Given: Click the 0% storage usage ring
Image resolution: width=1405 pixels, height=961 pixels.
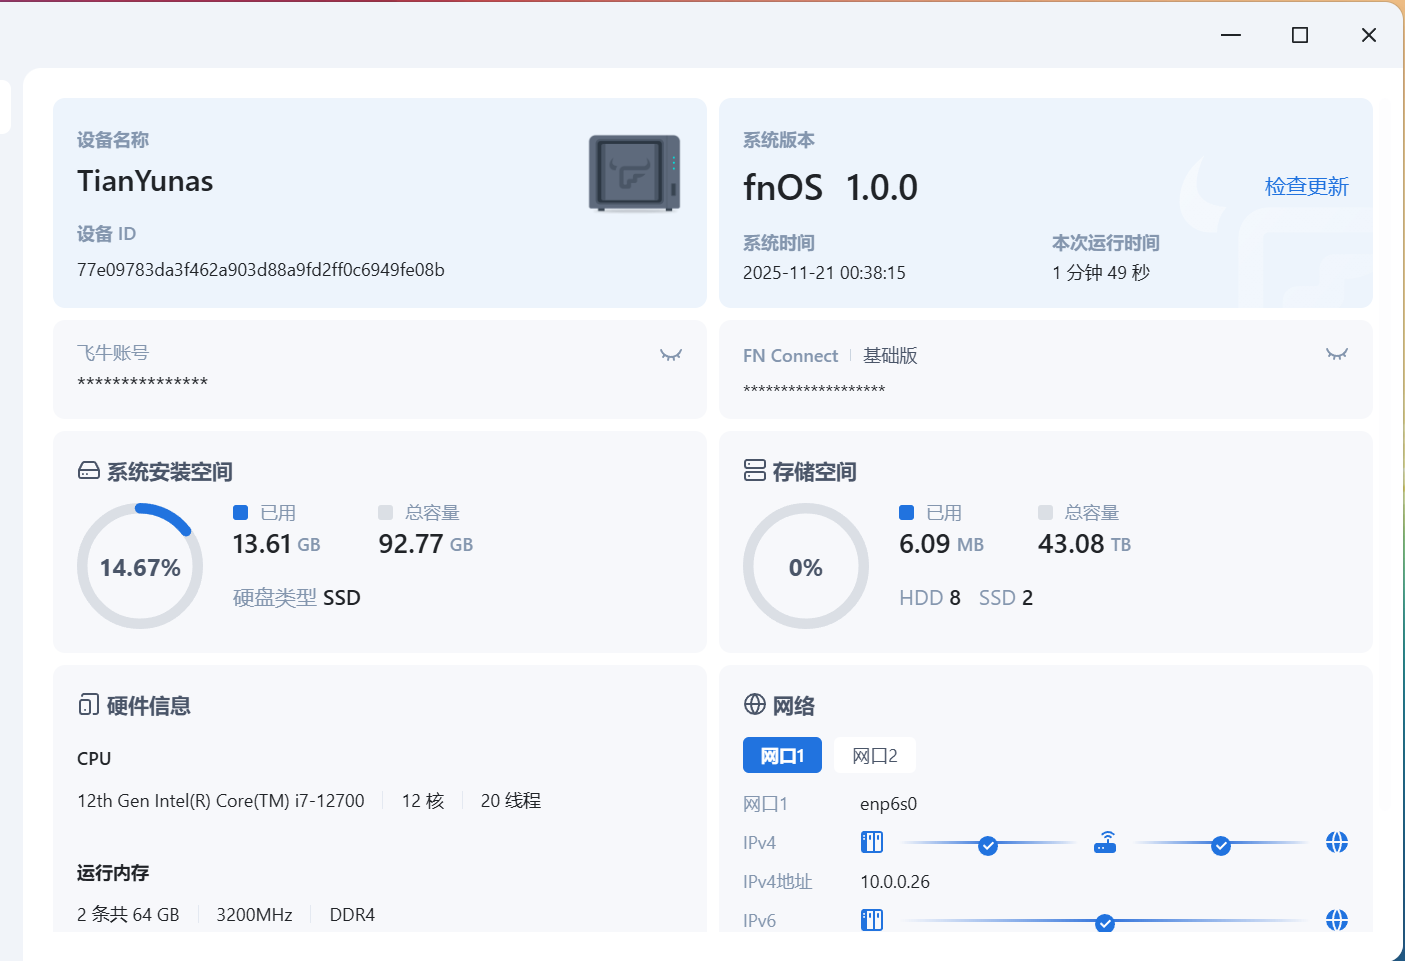Looking at the screenshot, I should point(805,567).
